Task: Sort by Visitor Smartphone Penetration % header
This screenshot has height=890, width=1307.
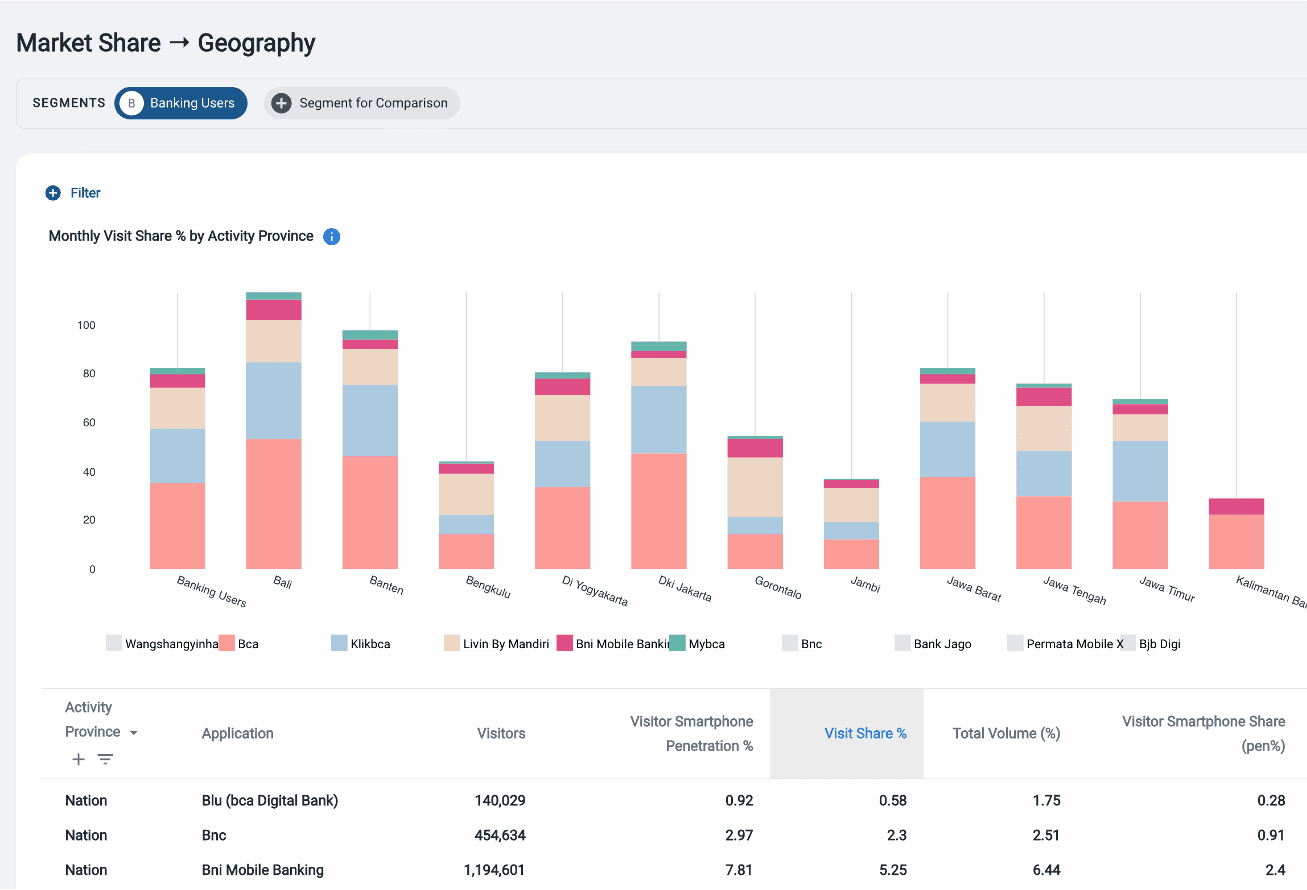Action: pyautogui.click(x=692, y=733)
